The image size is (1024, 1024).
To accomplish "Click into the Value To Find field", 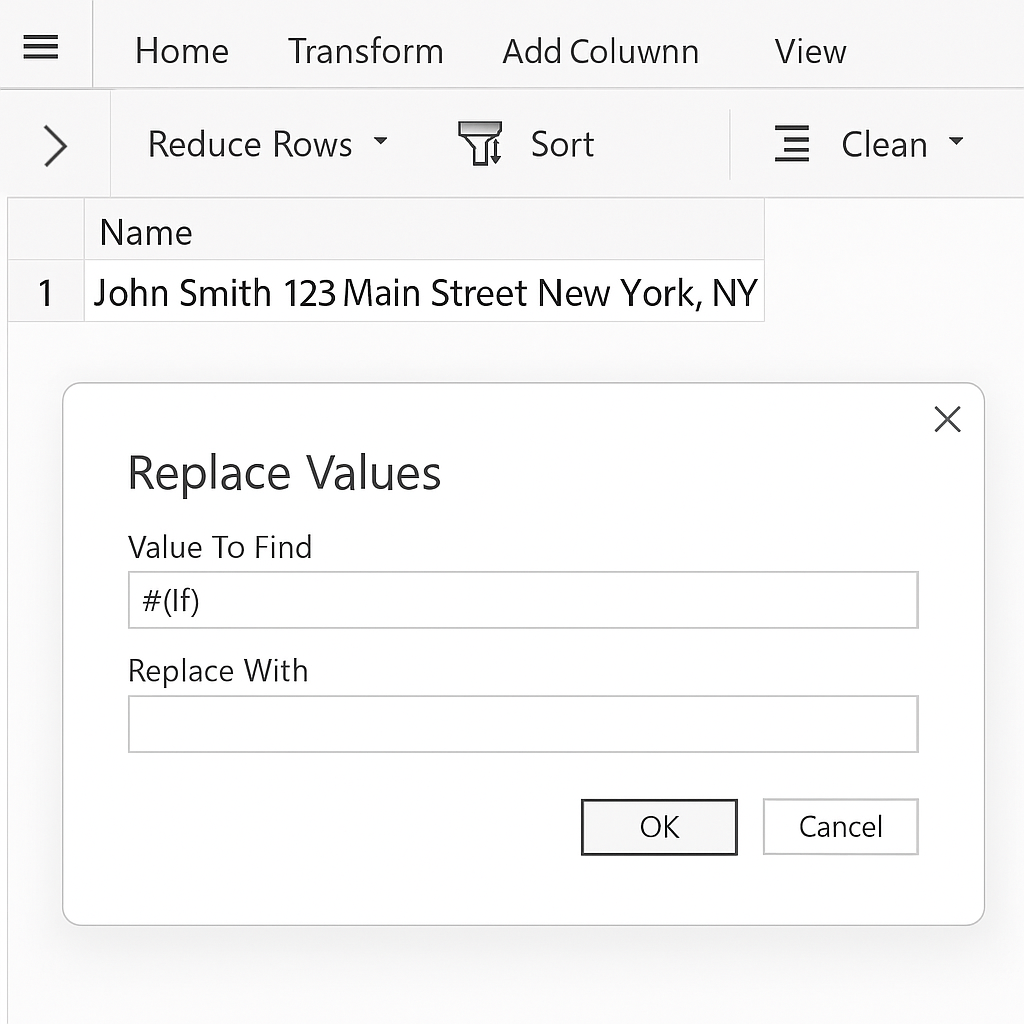I will (522, 601).
